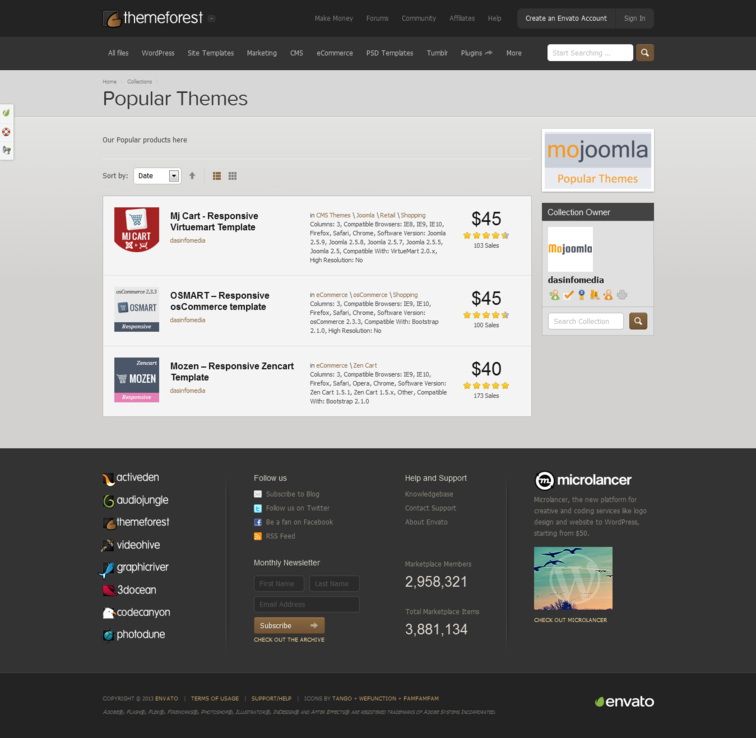Click the envato logo in footer
This screenshot has width=756, height=738.
pyautogui.click(x=624, y=701)
